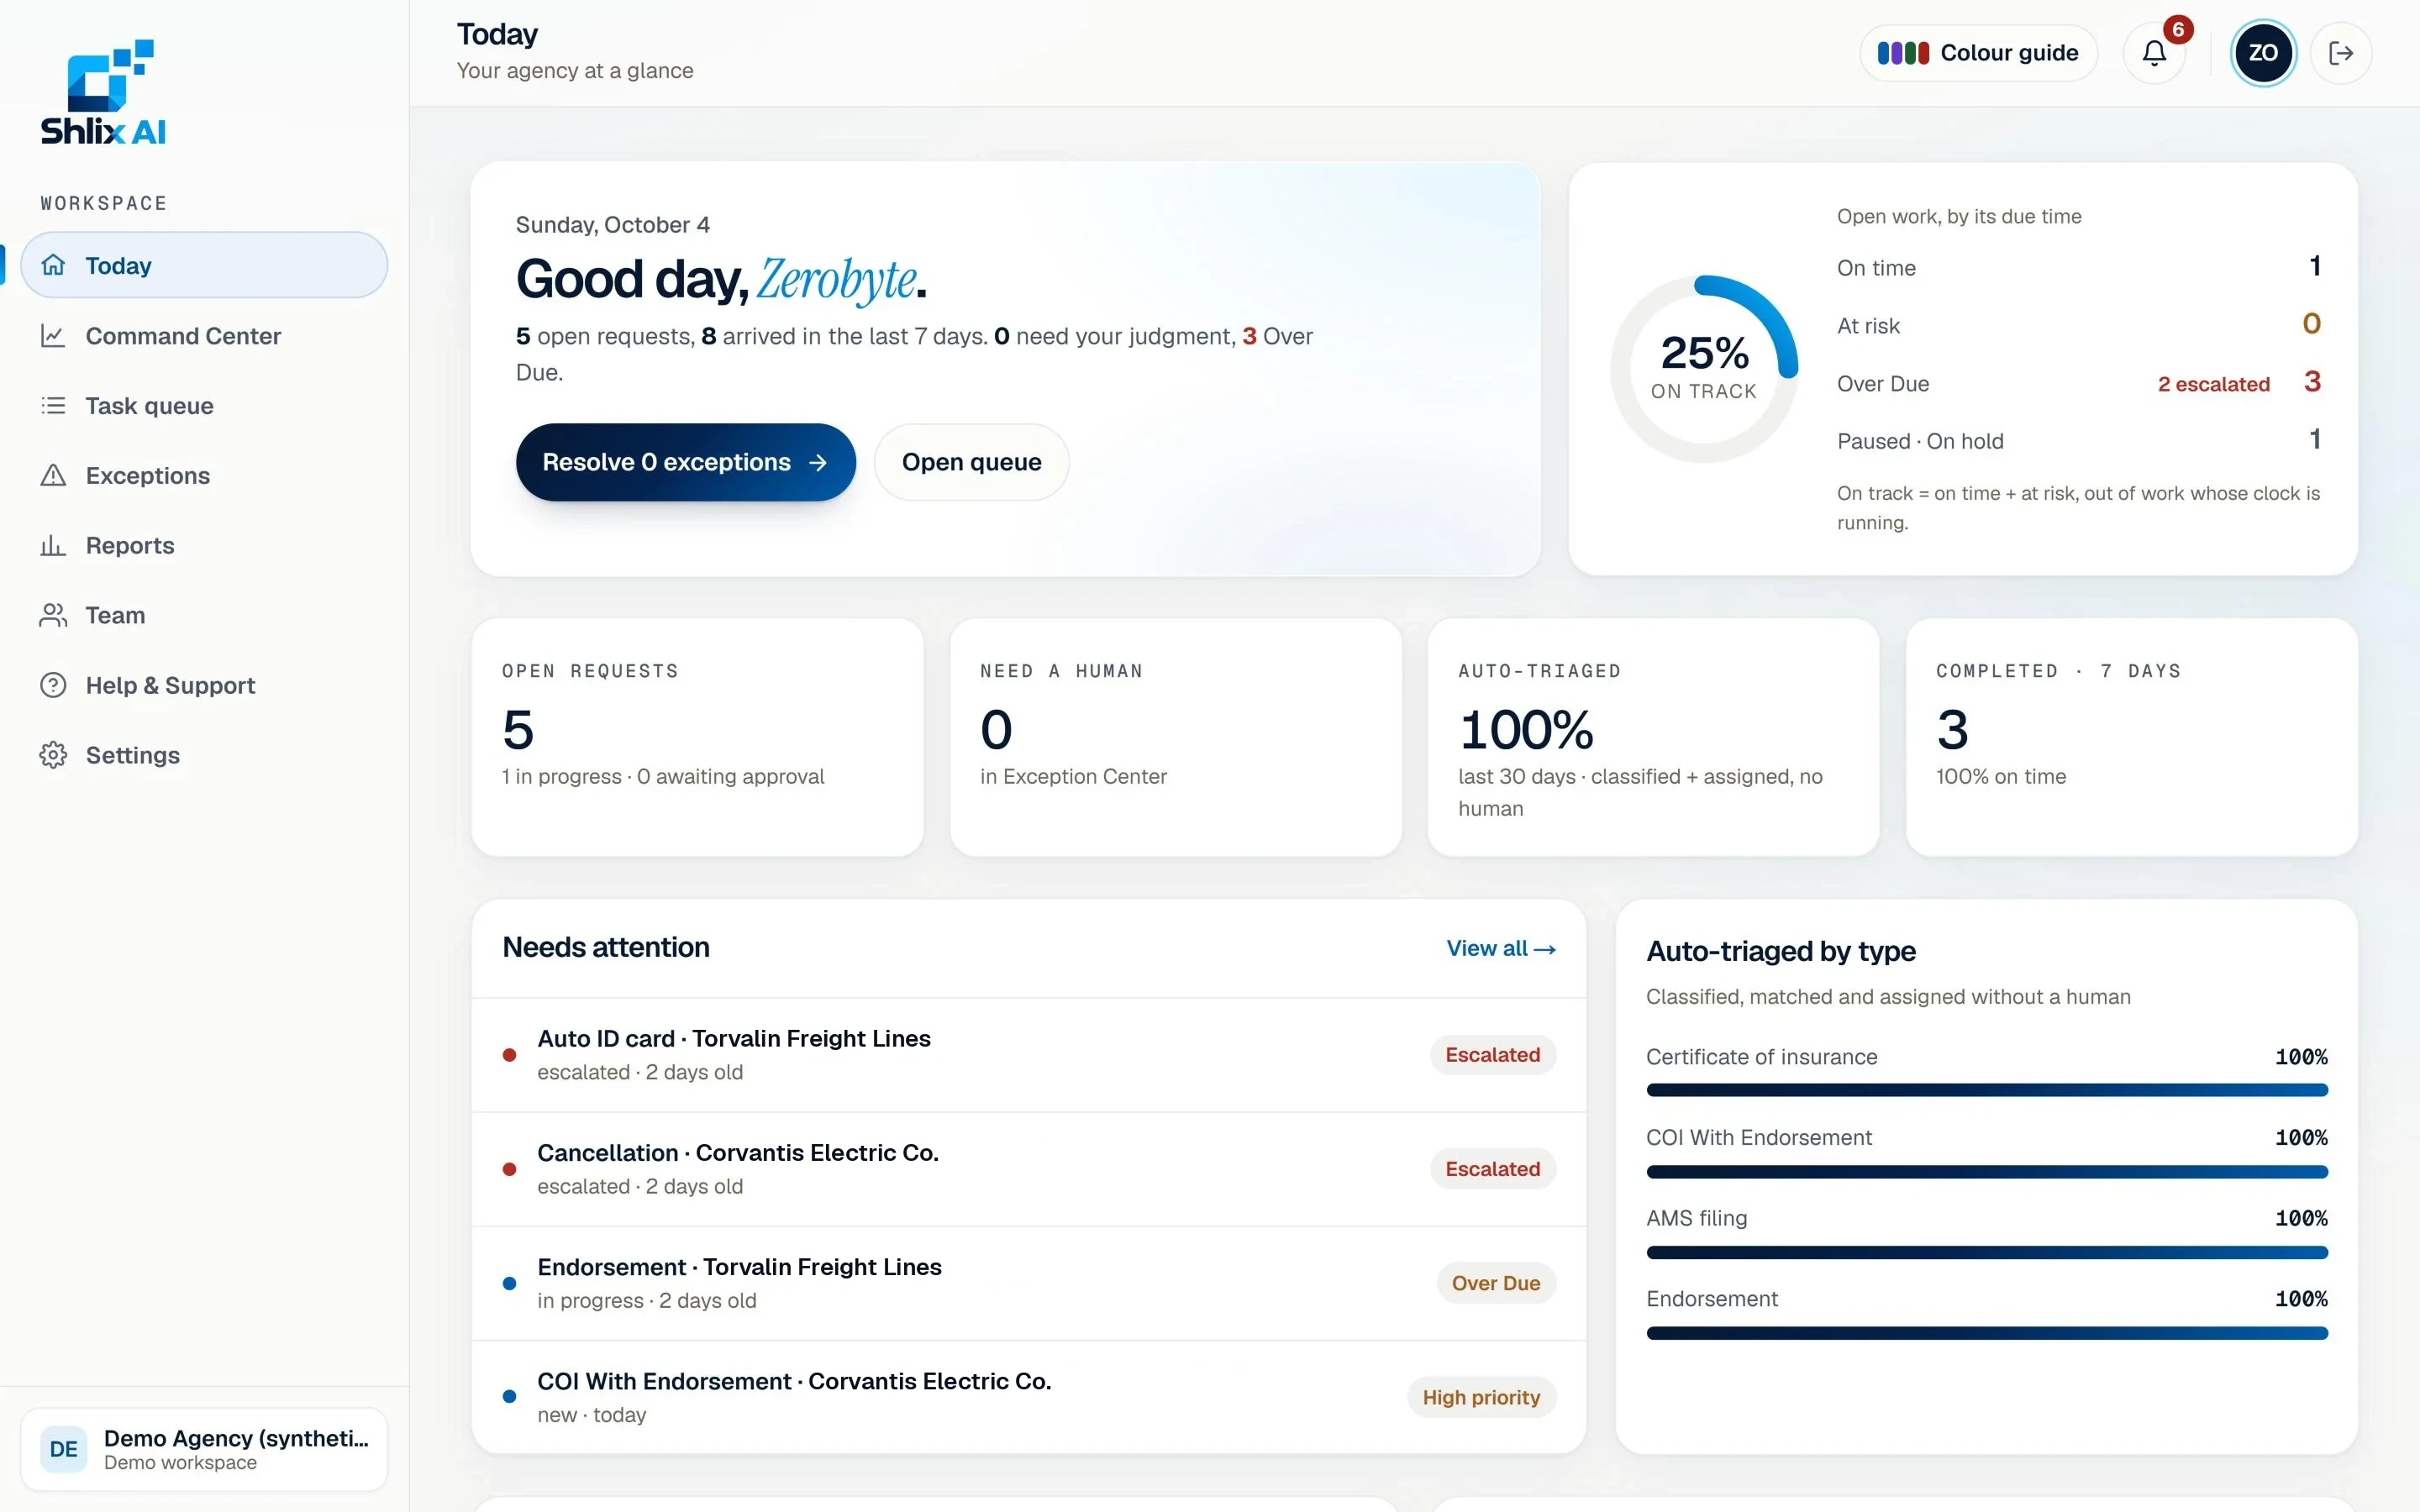Open the Demo Agency workspace switcher
This screenshot has height=1512, width=2420.
click(204, 1449)
